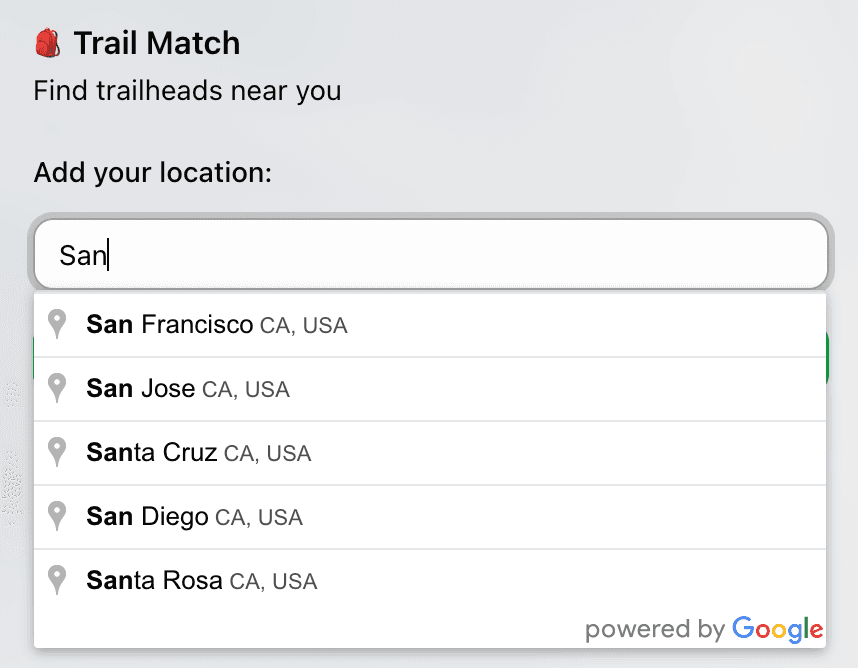This screenshot has width=858, height=668.
Task: Click the pin icon beside San Jose
Action: point(57,388)
